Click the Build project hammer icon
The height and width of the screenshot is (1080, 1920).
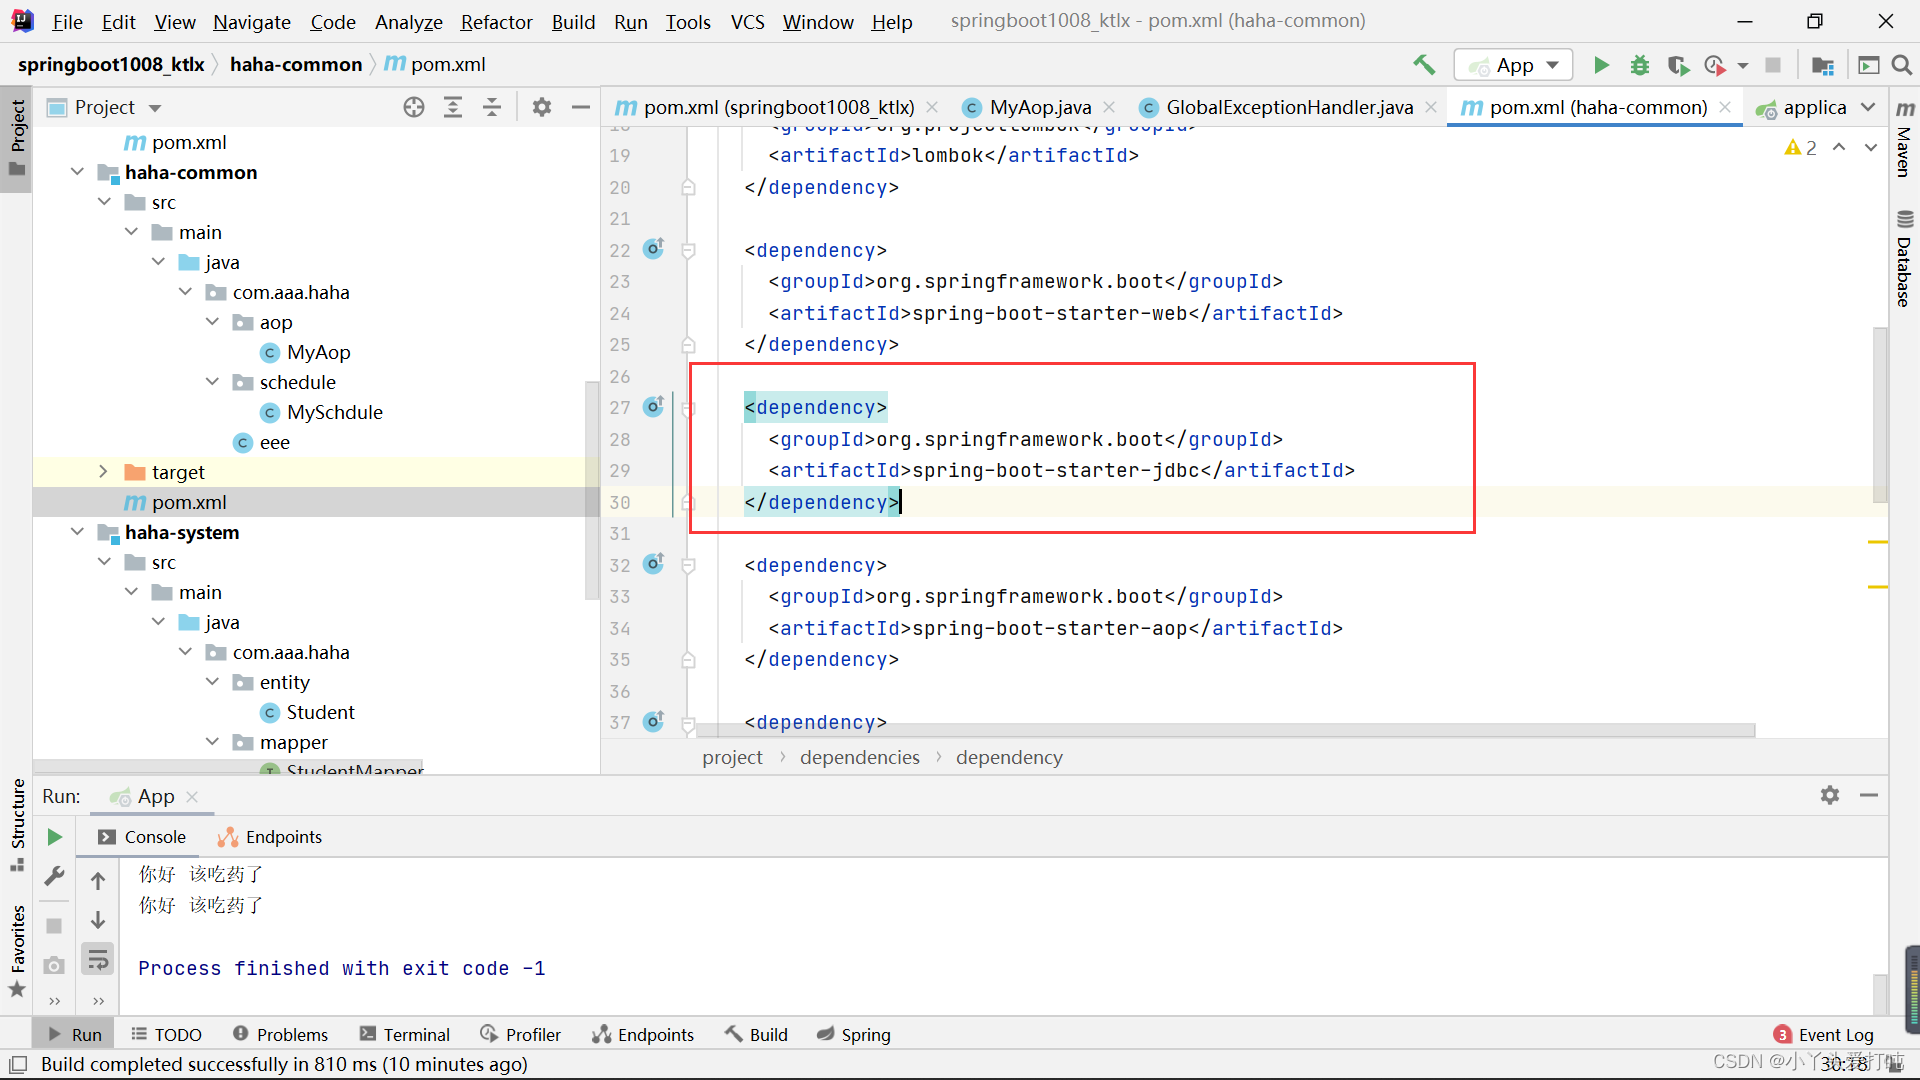point(1424,65)
